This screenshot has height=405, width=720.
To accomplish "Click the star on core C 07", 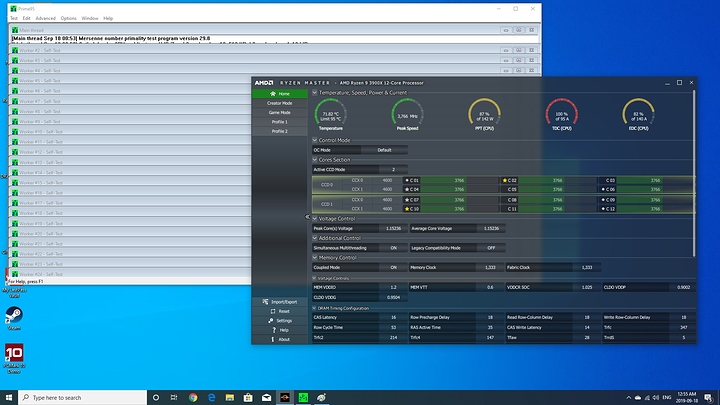I will coord(407,200).
